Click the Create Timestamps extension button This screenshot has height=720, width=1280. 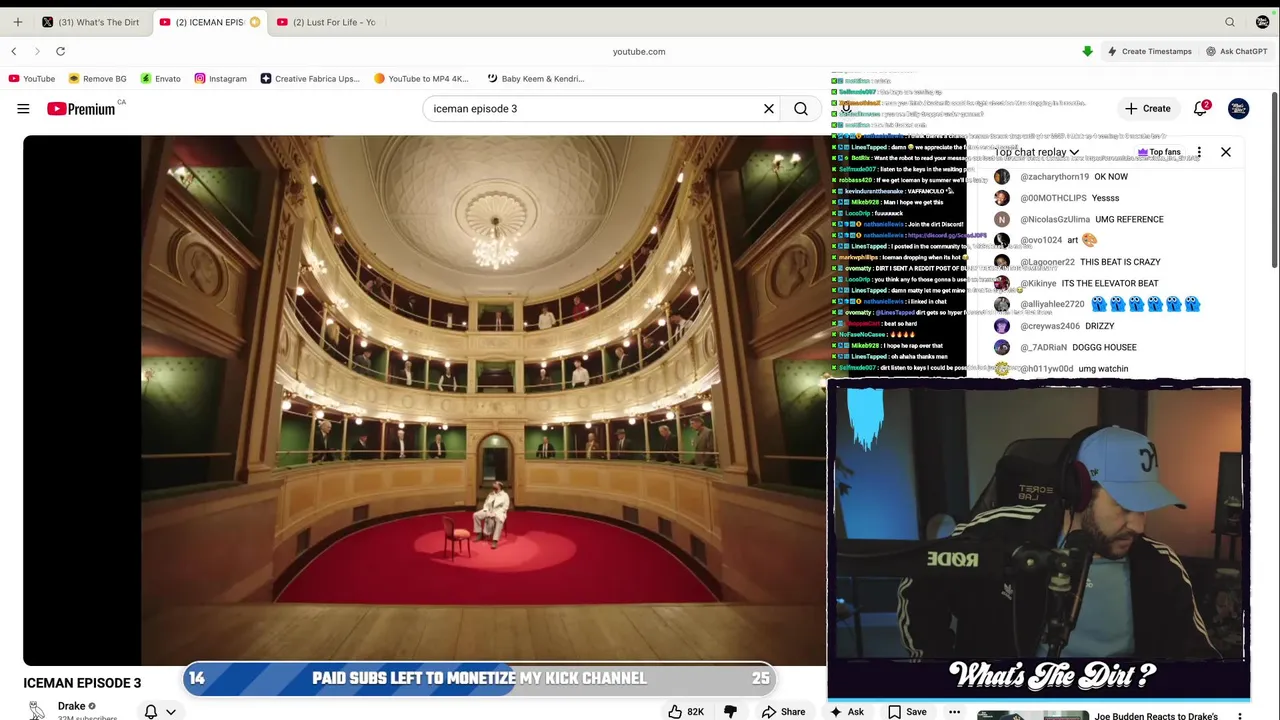[1149, 51]
